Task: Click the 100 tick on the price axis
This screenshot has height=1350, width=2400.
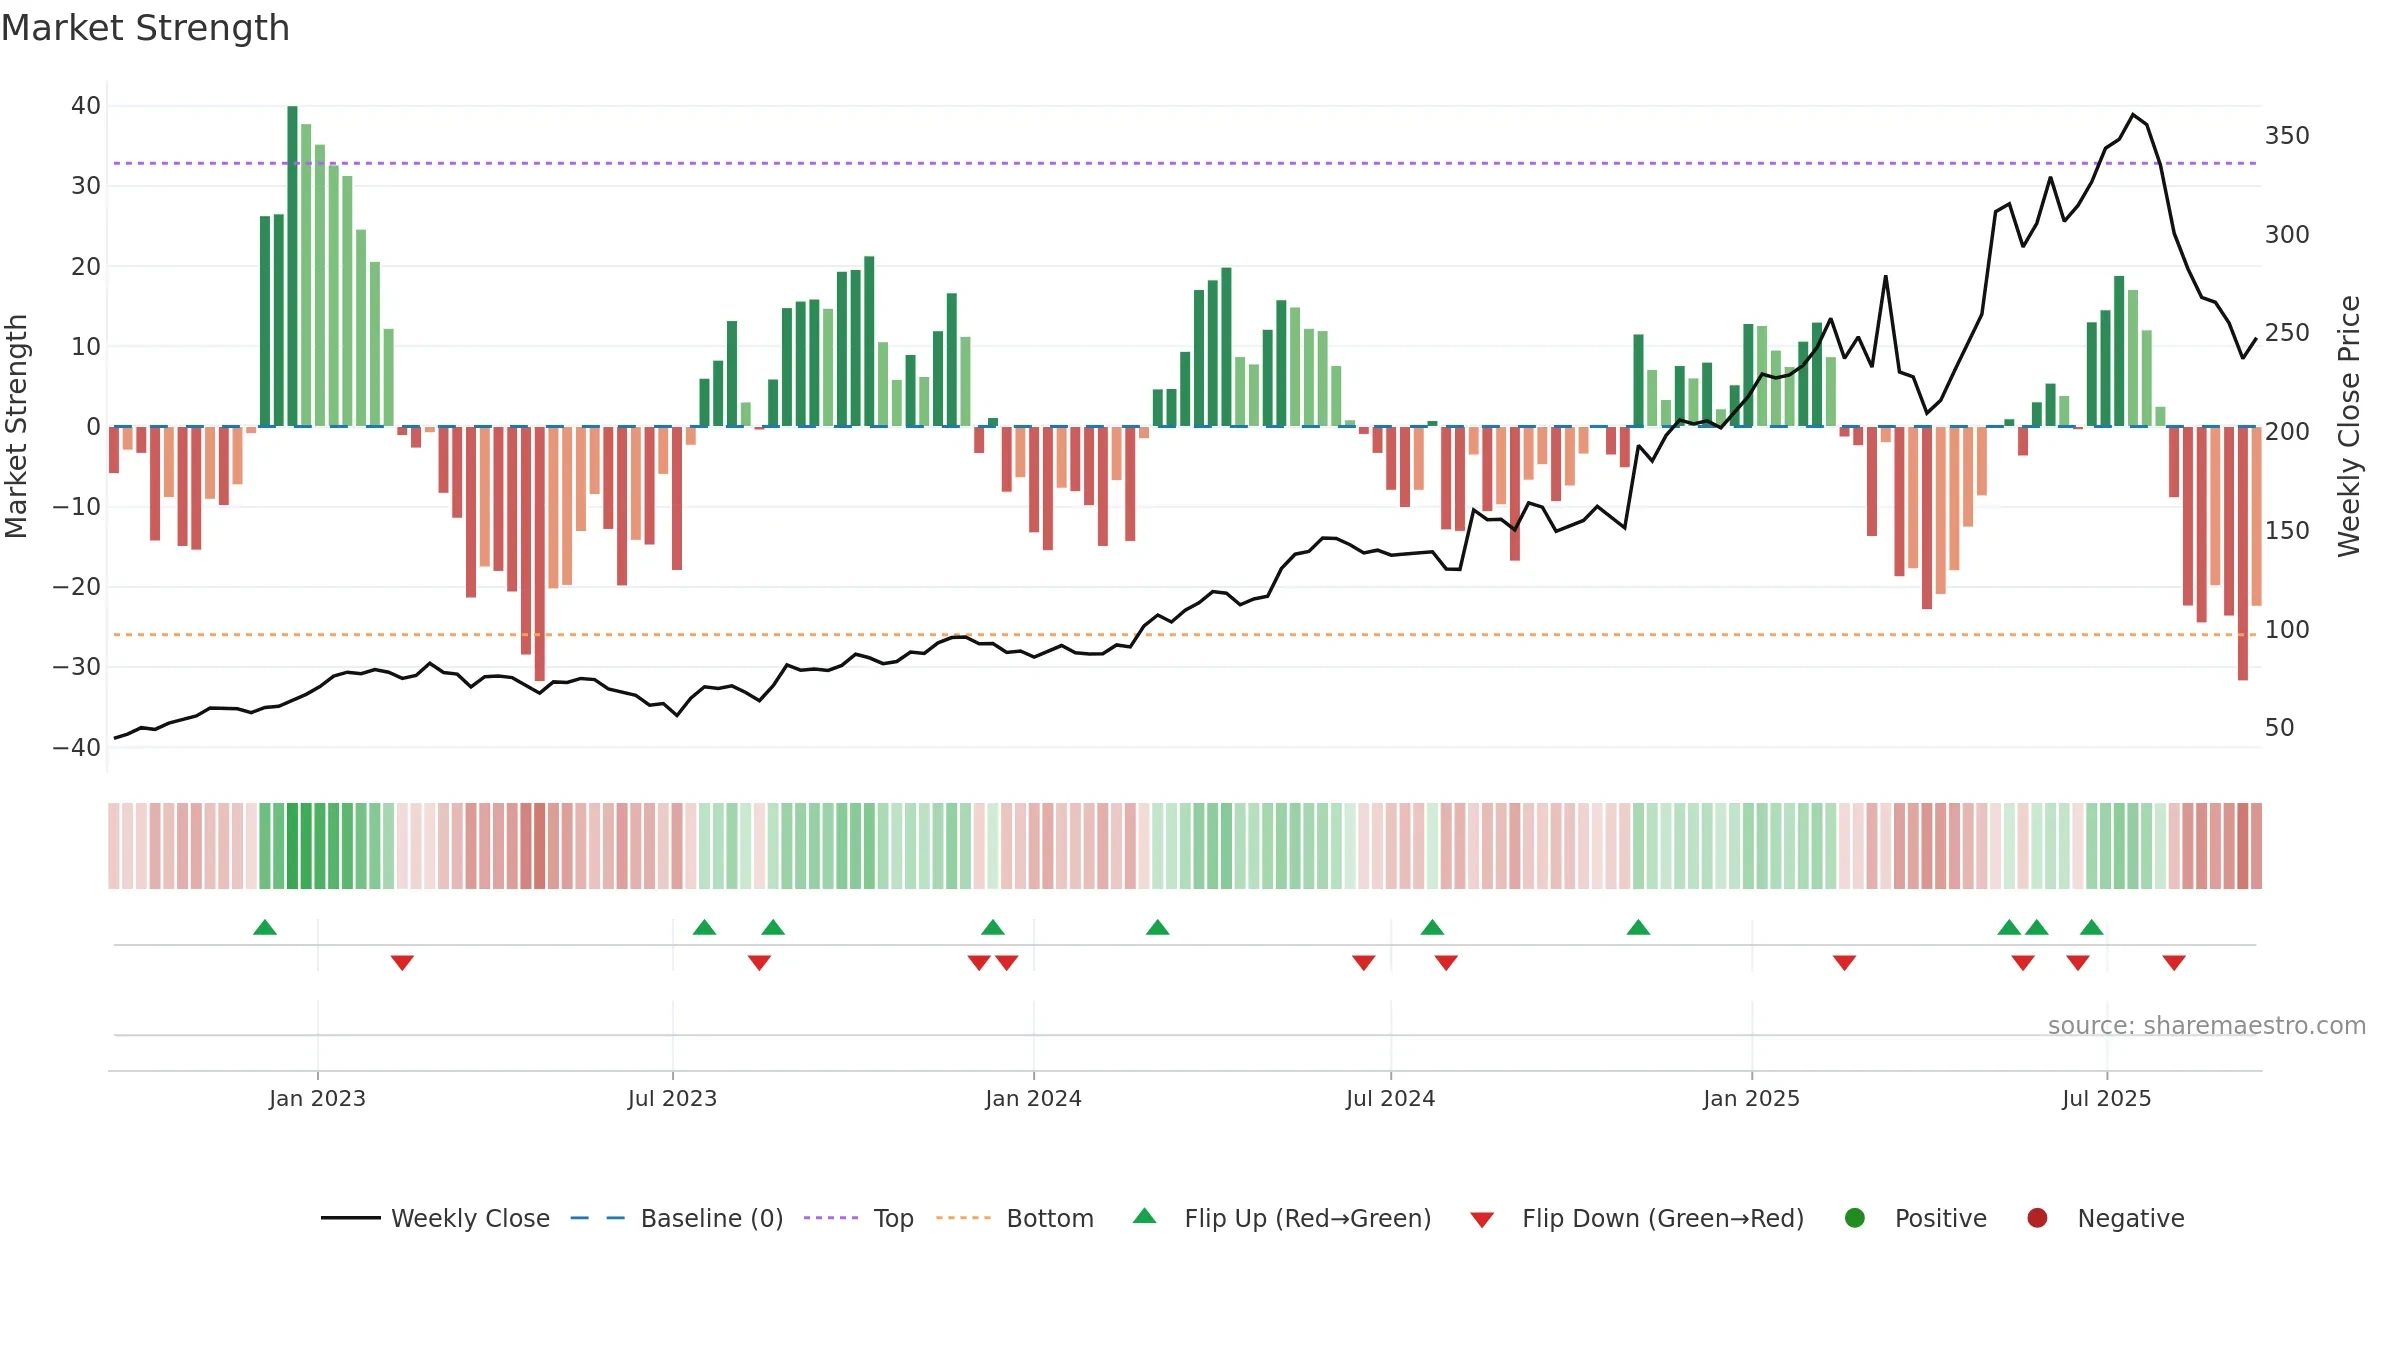Action: click(x=2287, y=630)
